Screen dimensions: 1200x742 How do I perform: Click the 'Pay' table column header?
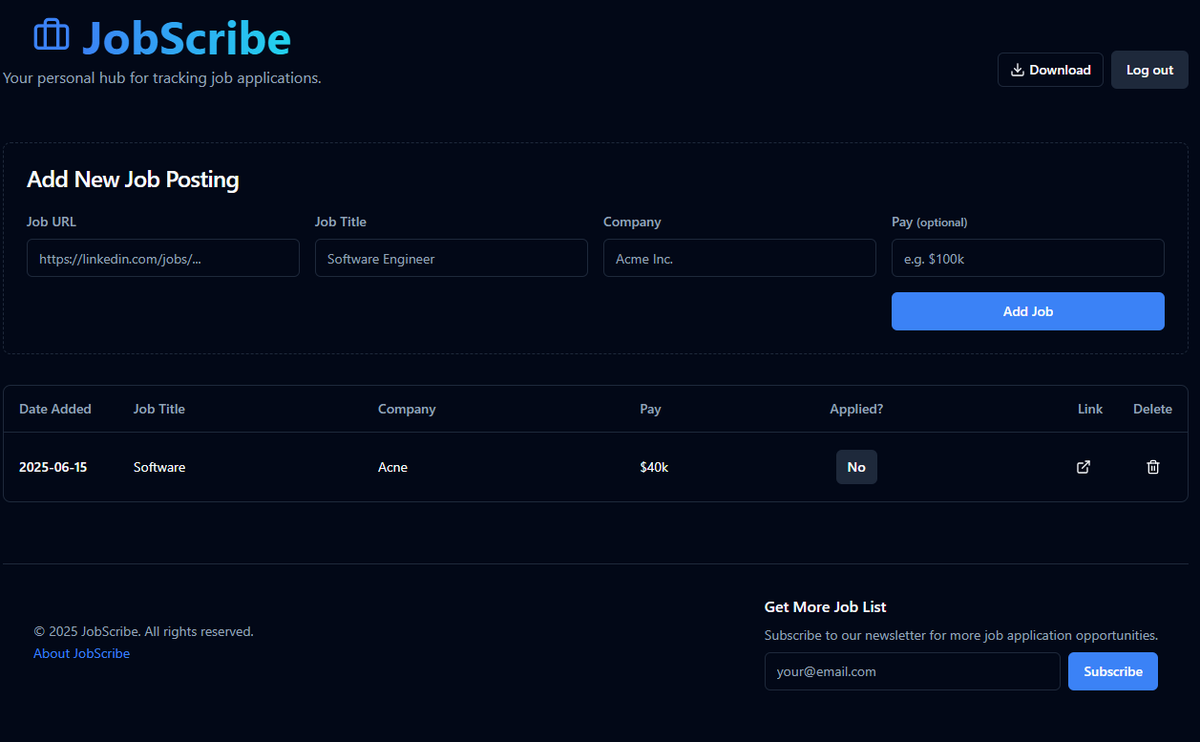(650, 409)
